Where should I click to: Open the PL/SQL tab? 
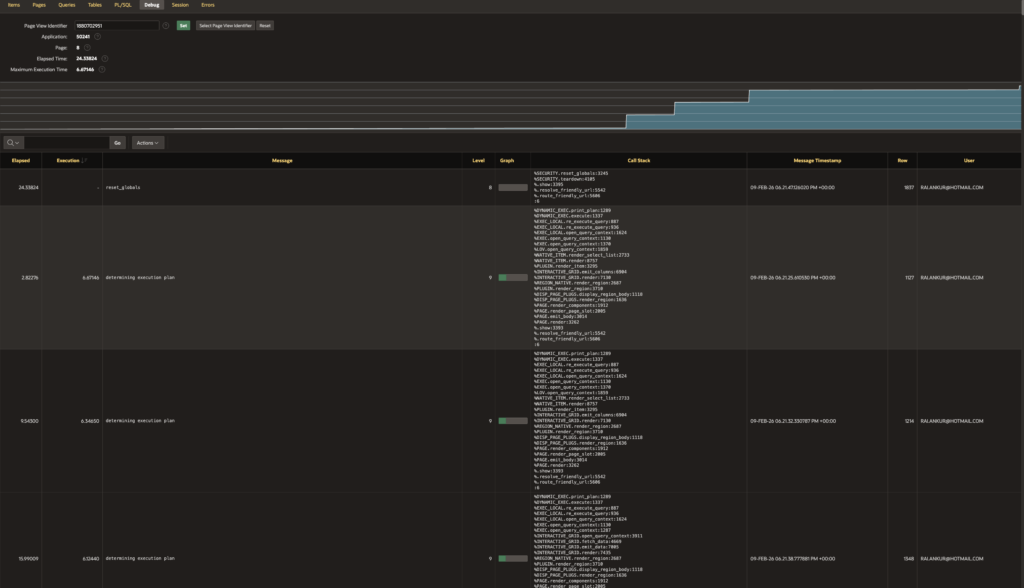tap(123, 5)
